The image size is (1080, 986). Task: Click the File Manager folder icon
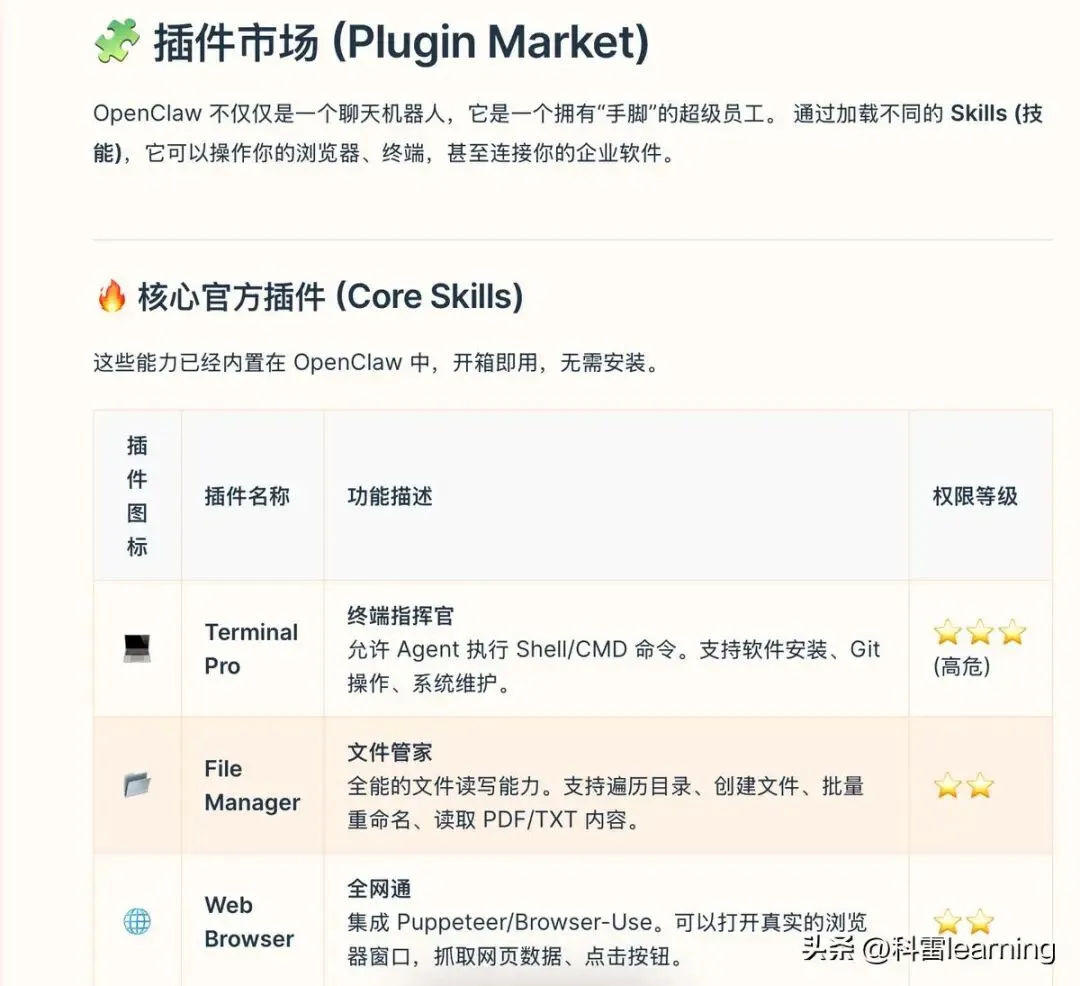137,785
